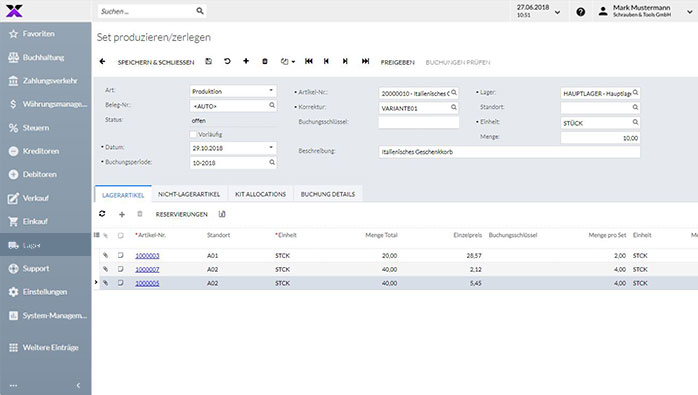
Task: Go to the last record
Action: pyautogui.click(x=365, y=61)
